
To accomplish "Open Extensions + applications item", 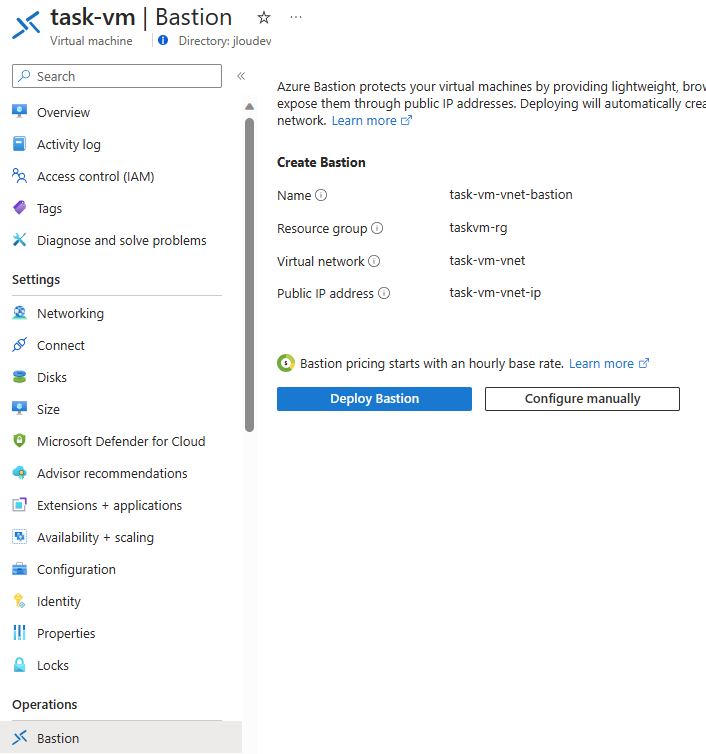I will tap(110, 505).
